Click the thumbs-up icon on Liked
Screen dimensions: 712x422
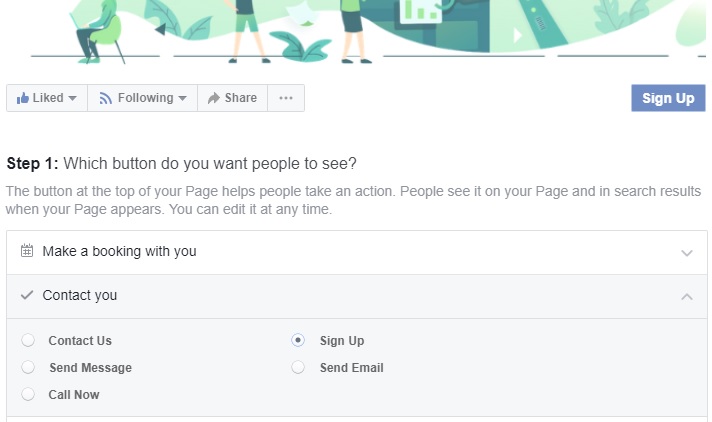pyautogui.click(x=22, y=98)
